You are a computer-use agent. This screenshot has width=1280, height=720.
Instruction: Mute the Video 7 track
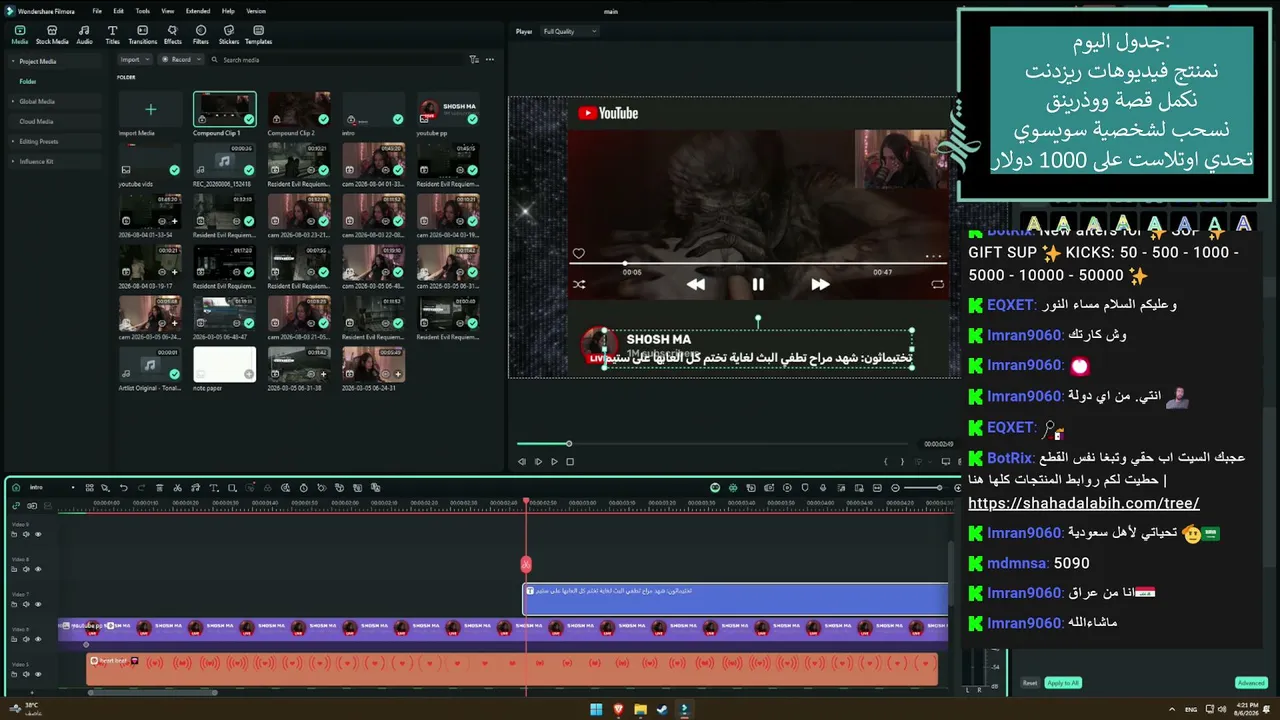26,604
